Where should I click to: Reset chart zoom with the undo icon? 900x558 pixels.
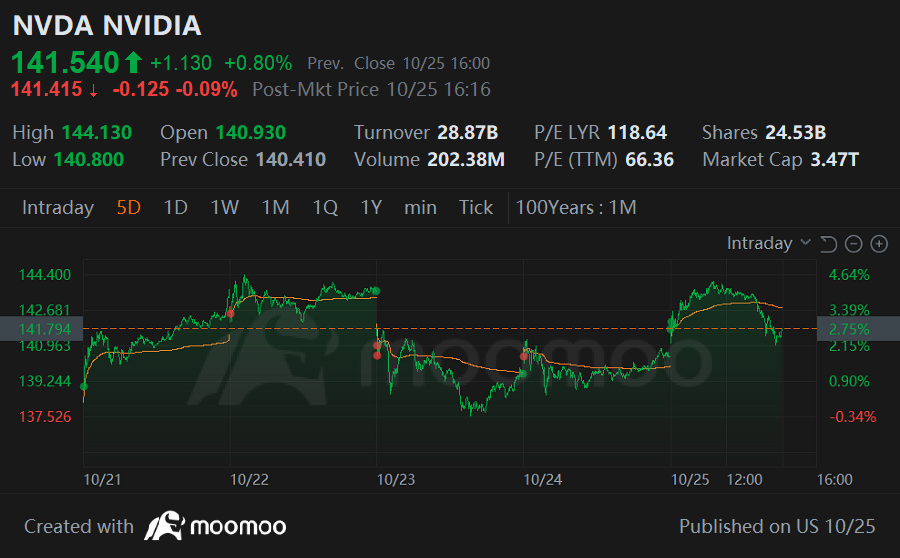[x=828, y=244]
